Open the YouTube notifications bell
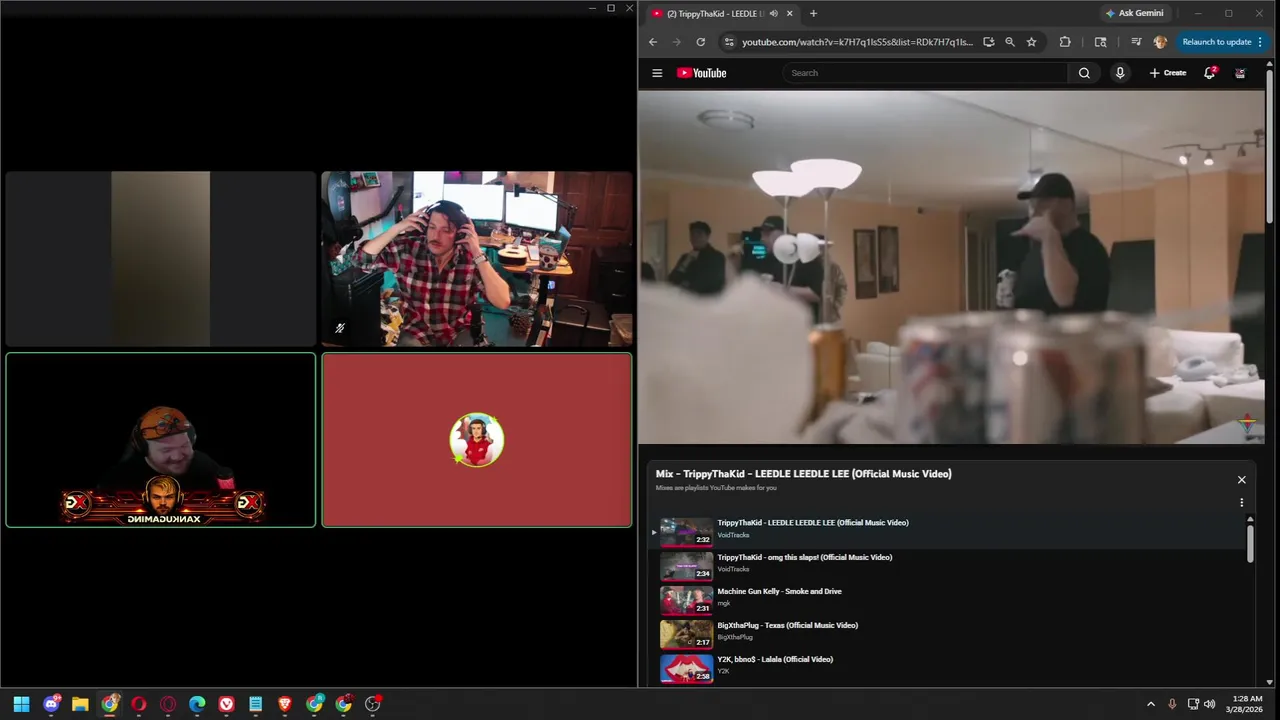 (1209, 73)
